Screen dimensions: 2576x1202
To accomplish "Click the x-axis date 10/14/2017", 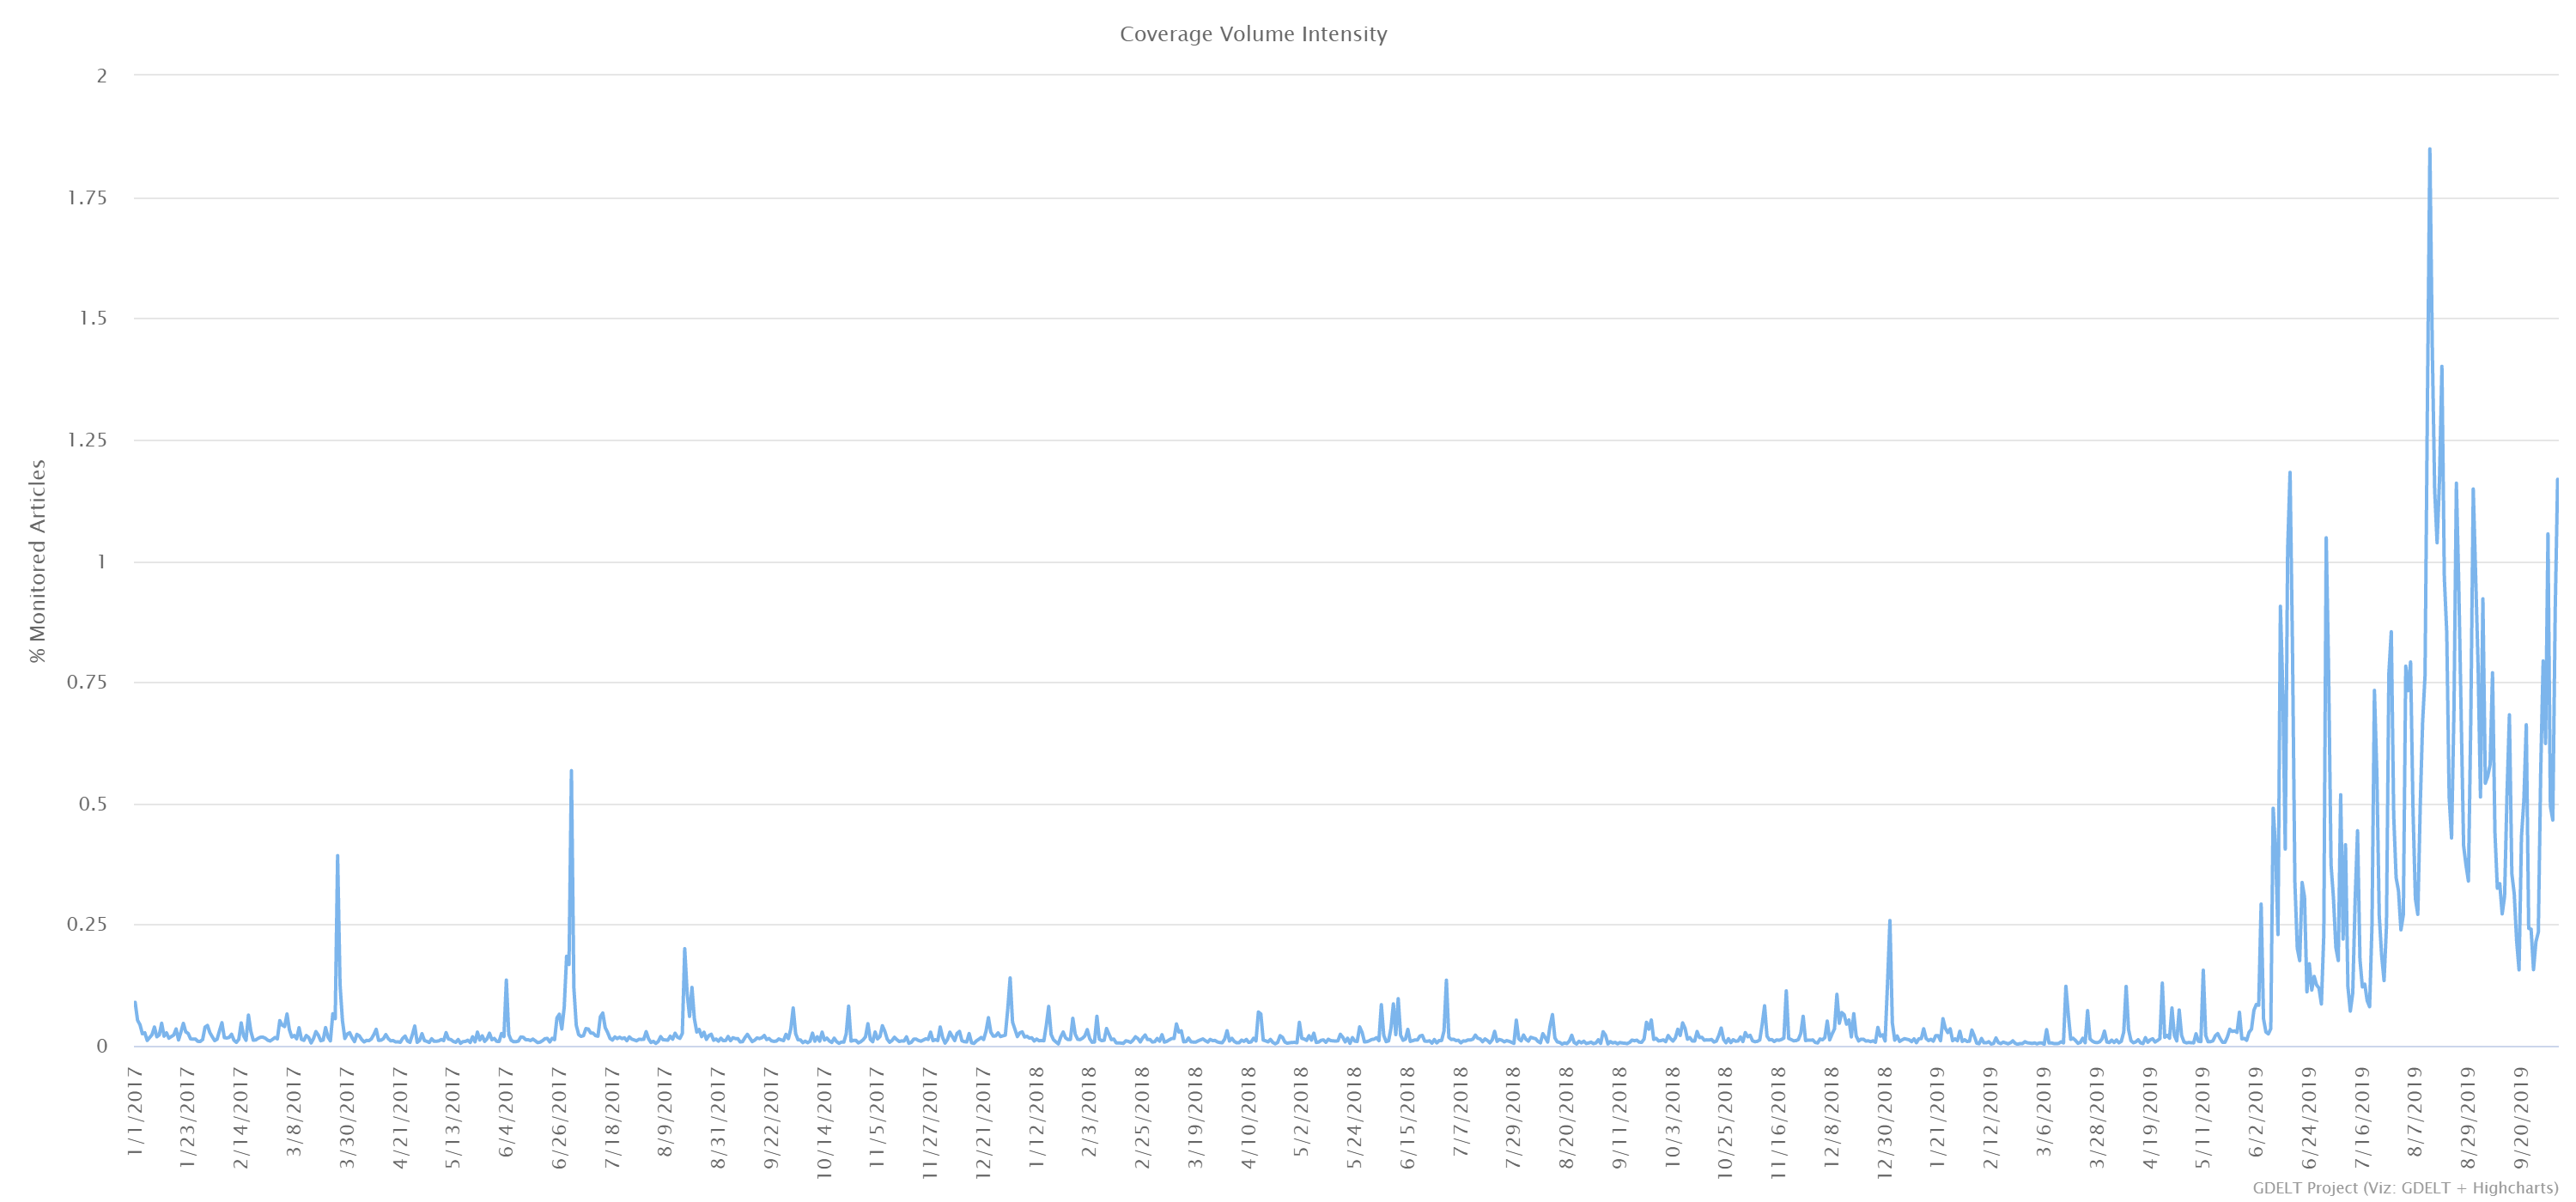I will coord(825,1121).
